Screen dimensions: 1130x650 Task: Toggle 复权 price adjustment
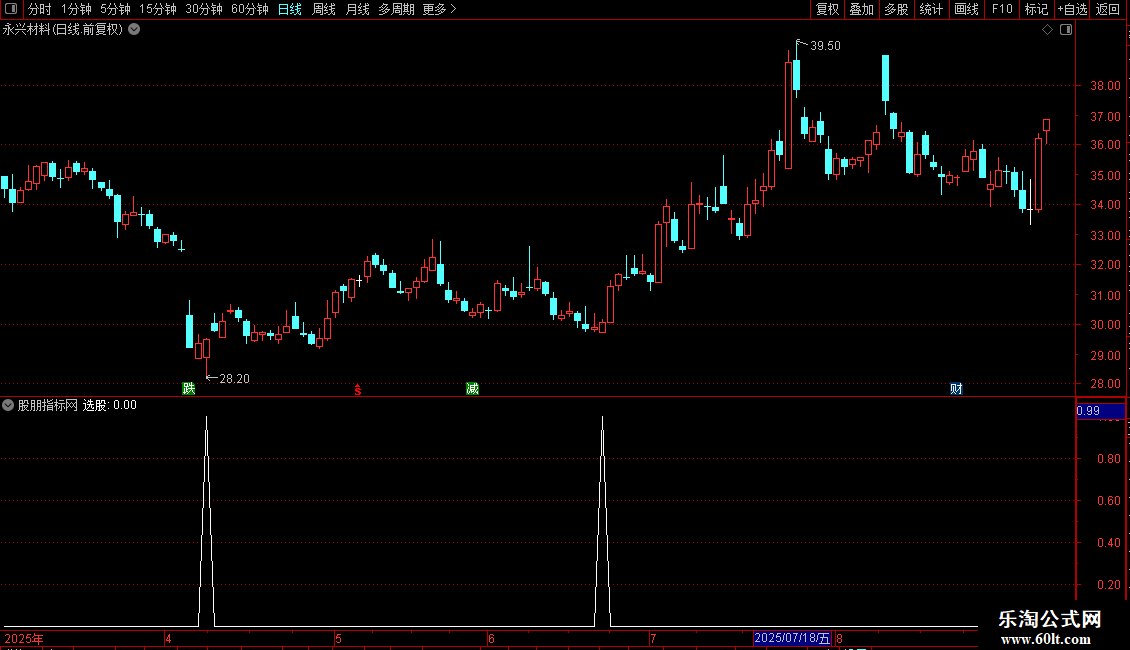(827, 9)
